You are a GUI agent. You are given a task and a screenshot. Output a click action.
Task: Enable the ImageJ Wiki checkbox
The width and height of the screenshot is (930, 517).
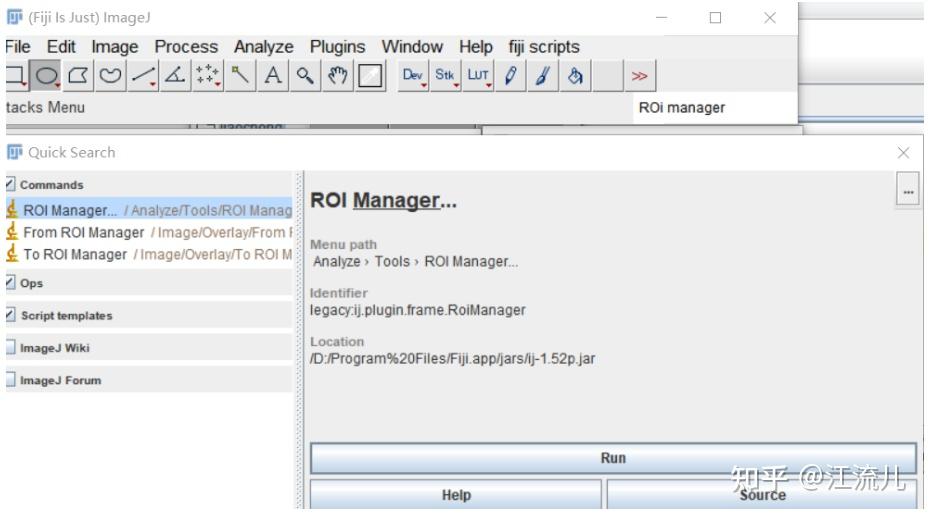(x=10, y=347)
